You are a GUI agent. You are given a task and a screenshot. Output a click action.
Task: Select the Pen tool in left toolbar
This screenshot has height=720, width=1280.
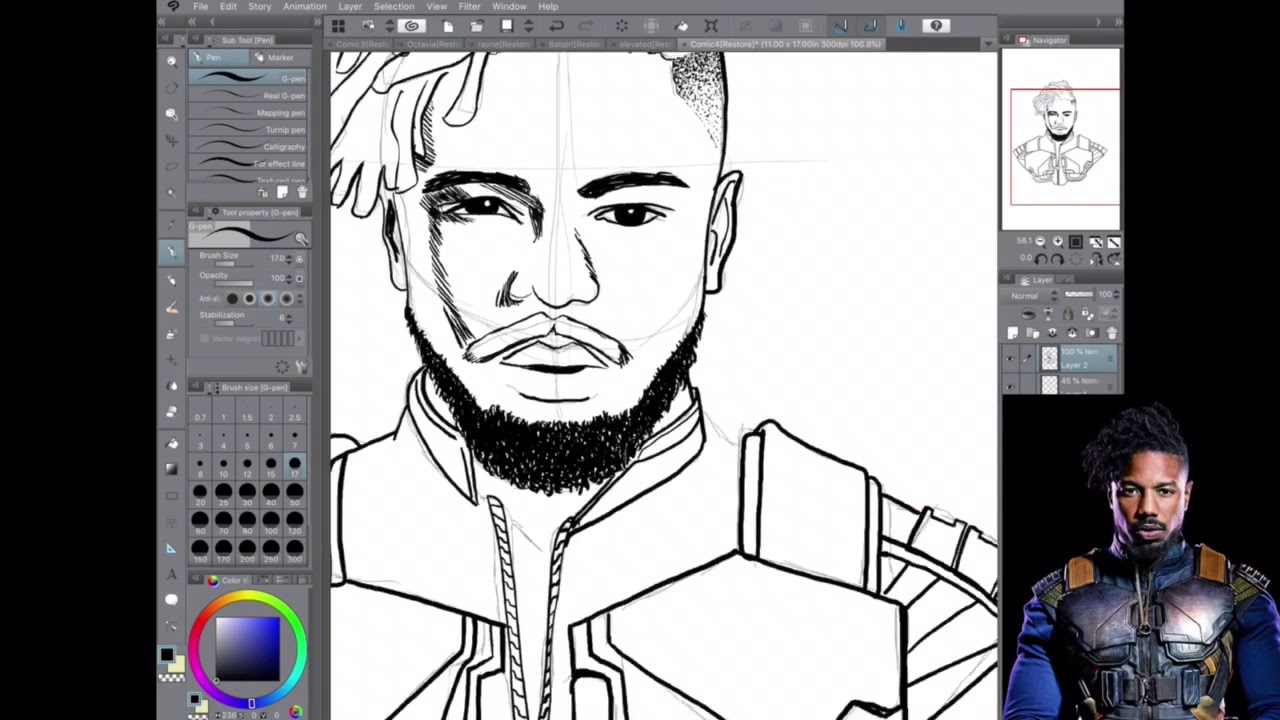point(172,253)
